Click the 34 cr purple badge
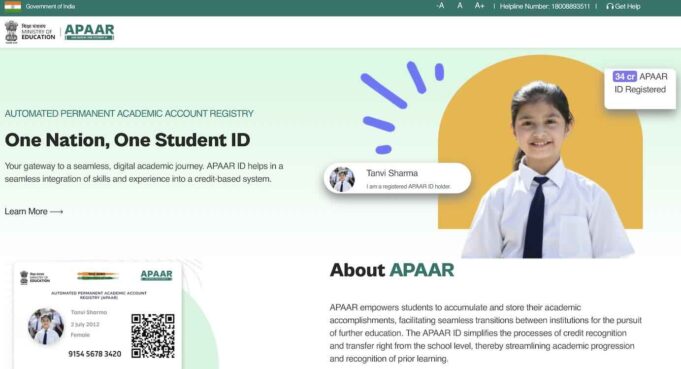Viewport: 681px width, 369px height. [625, 76]
